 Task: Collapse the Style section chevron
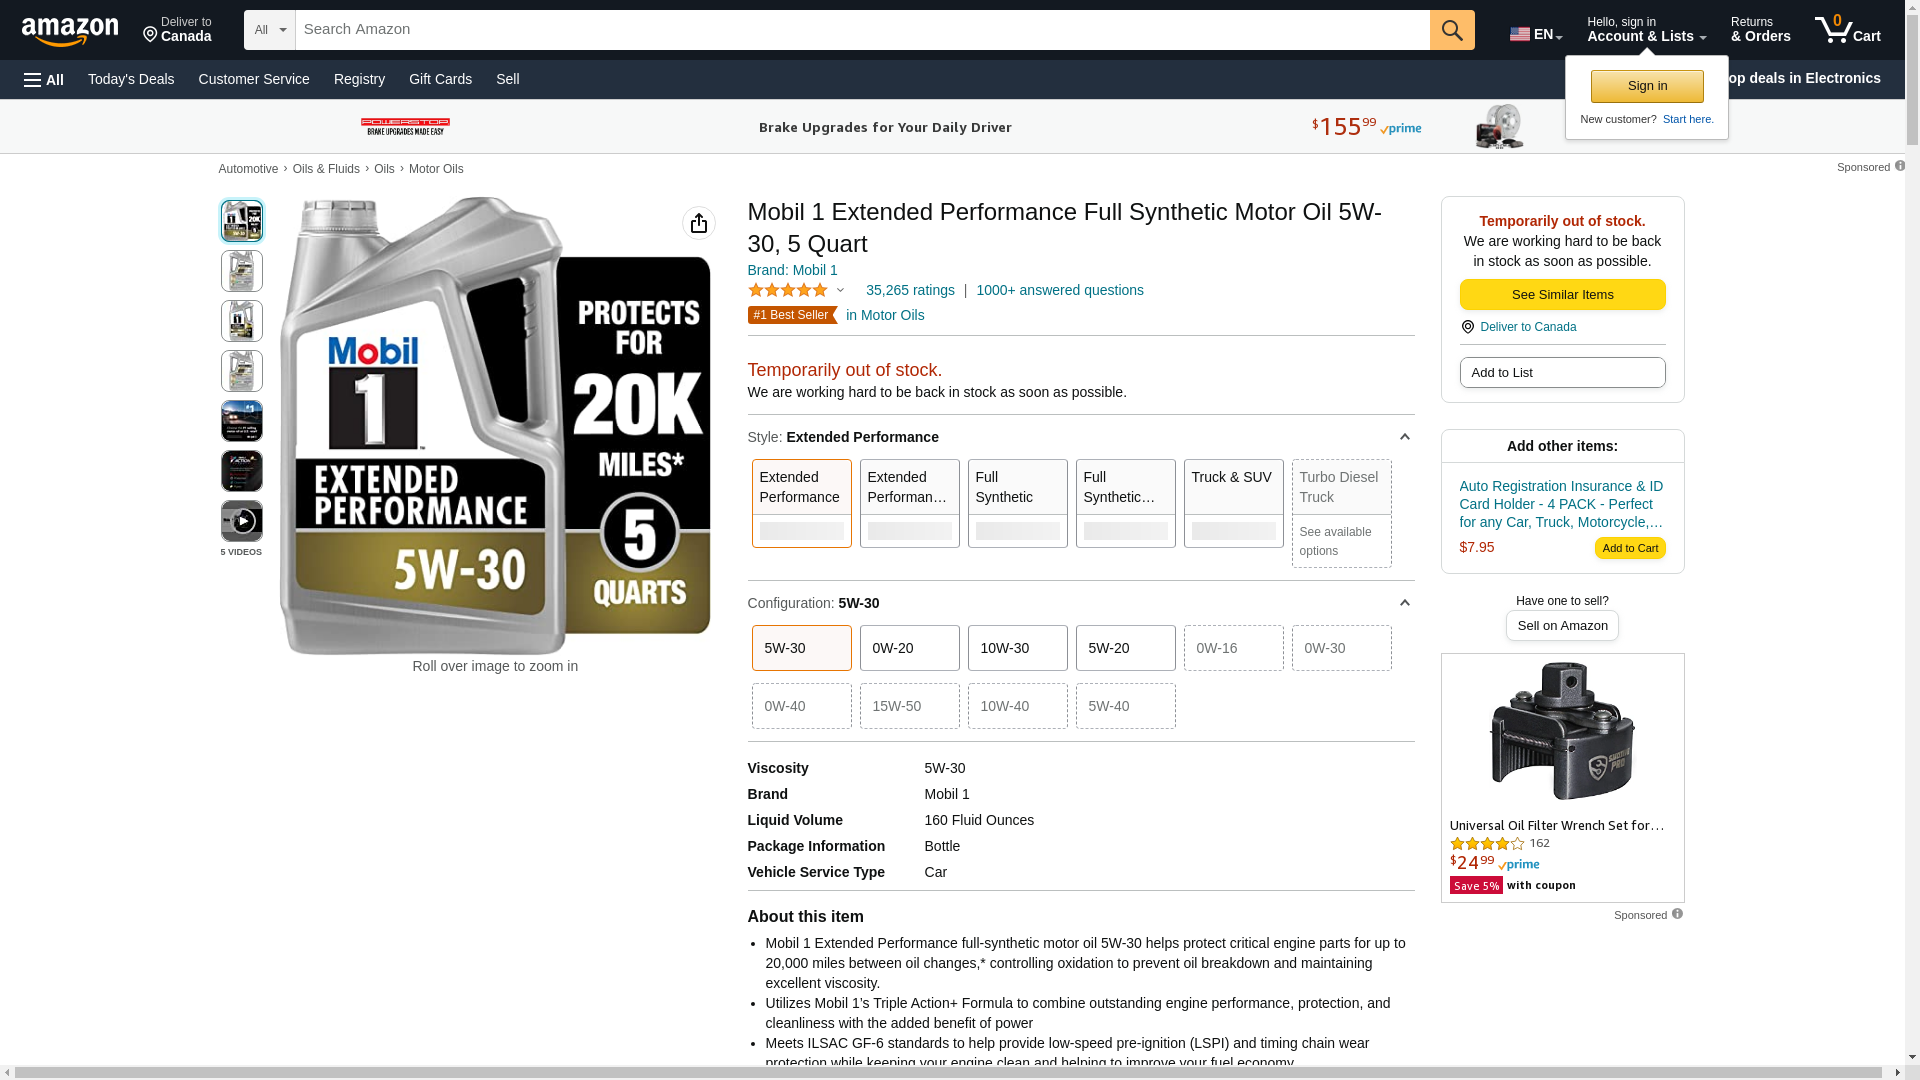(x=1404, y=437)
